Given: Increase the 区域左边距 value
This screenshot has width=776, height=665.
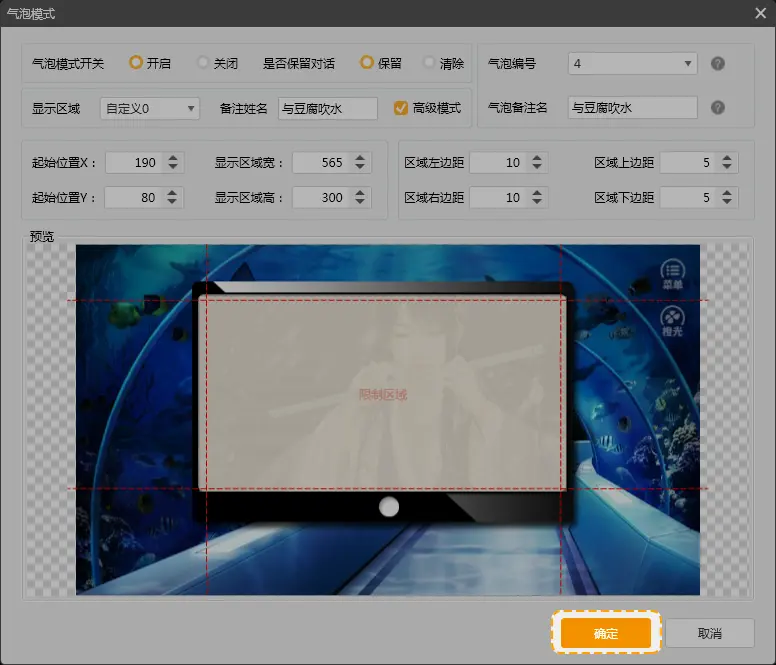Looking at the screenshot, I should point(539,157).
